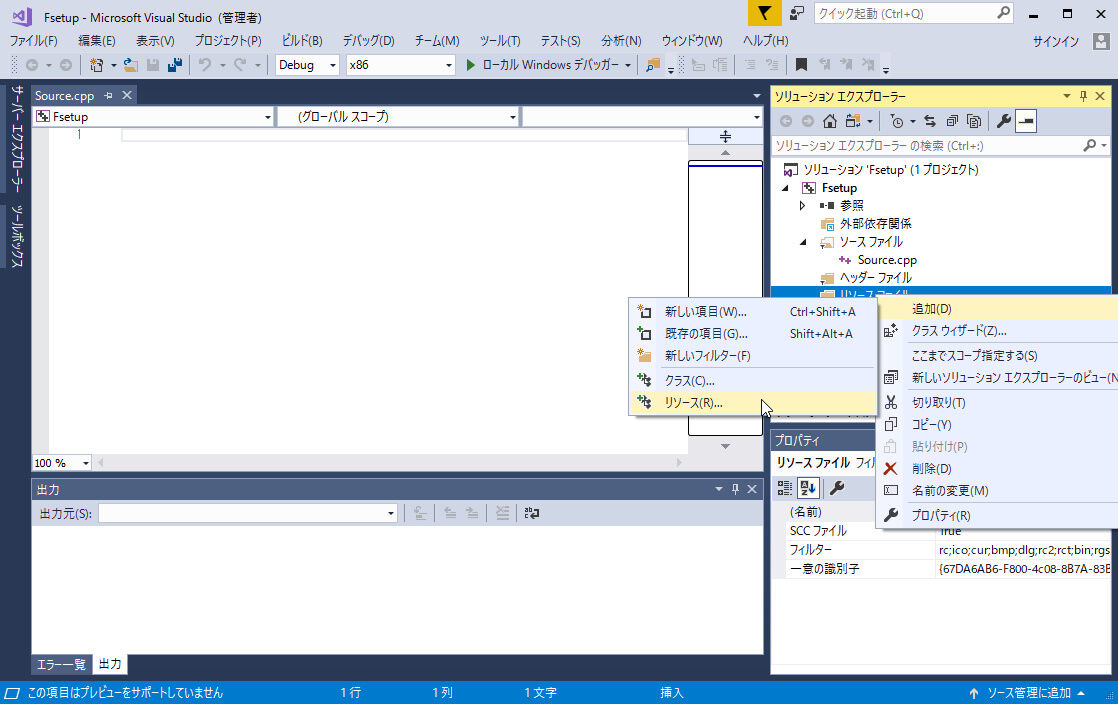The height and width of the screenshot is (704, 1118).
Task: Open the ビルド(B) menu
Action: tap(302, 41)
